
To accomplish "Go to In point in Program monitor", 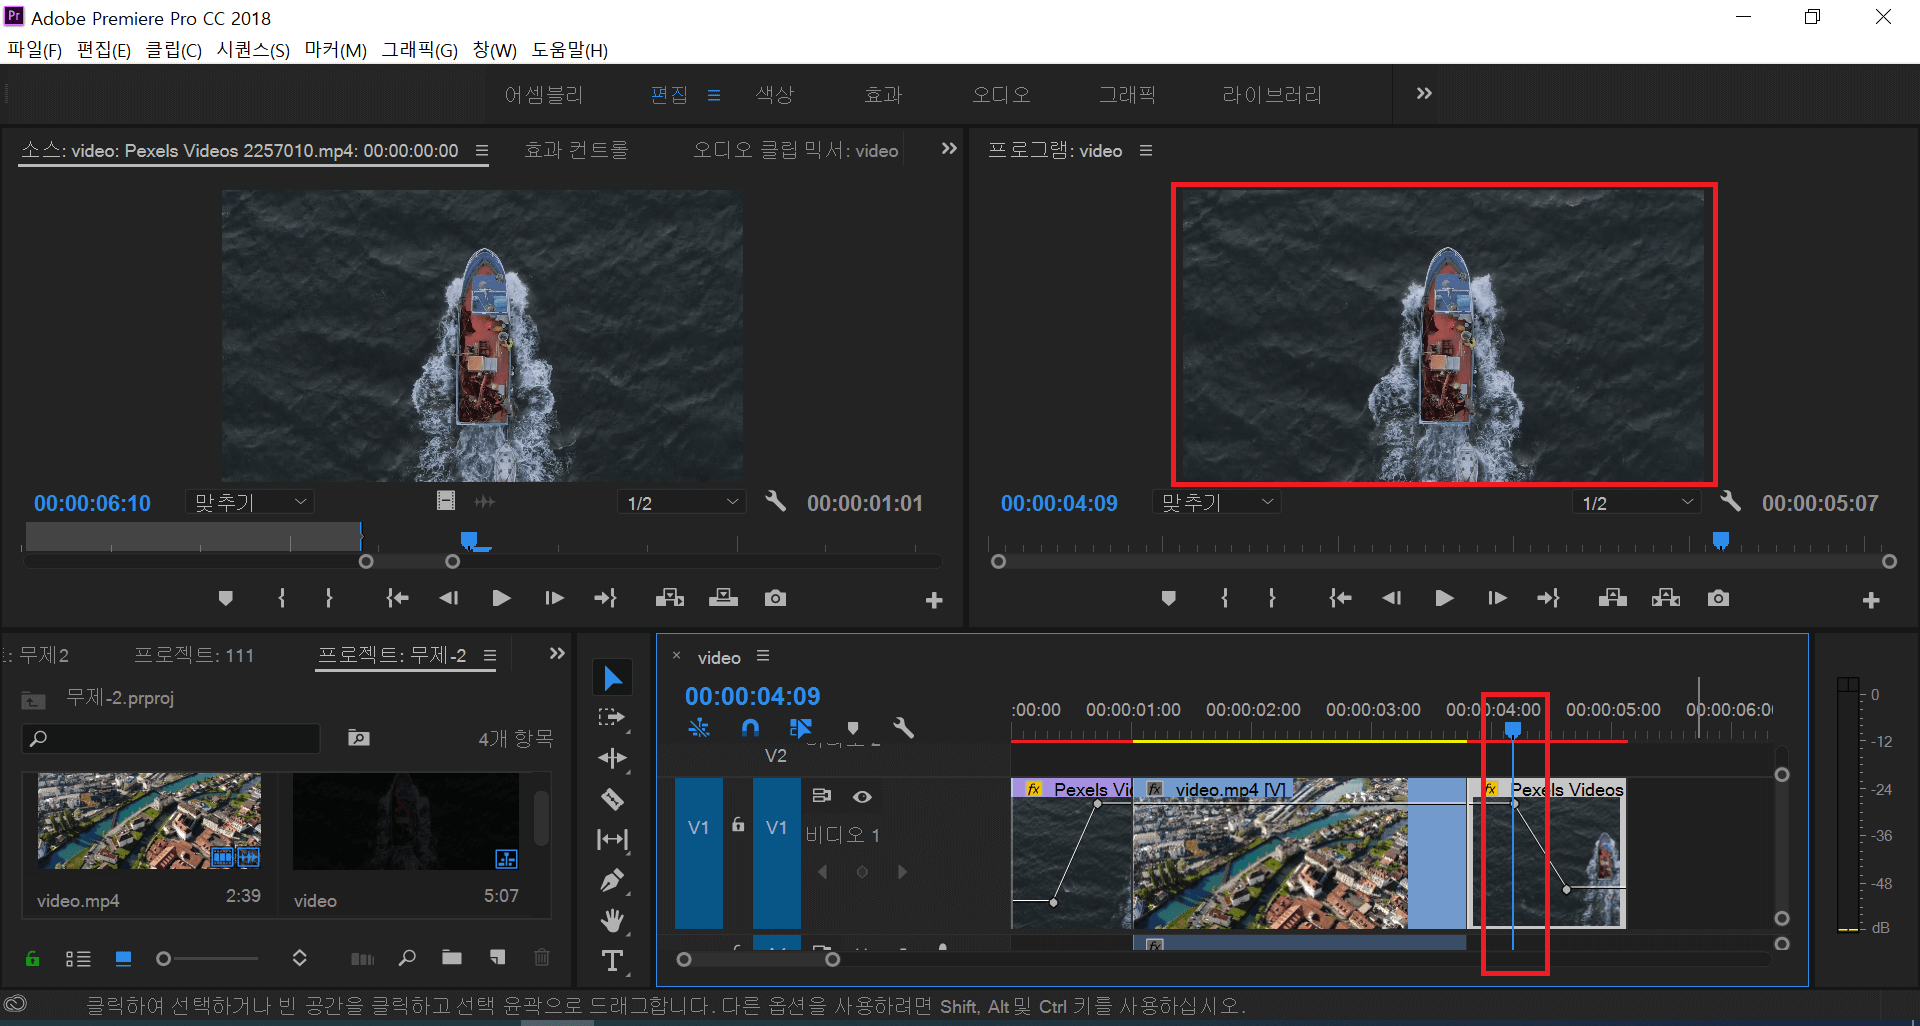I will pyautogui.click(x=1340, y=598).
